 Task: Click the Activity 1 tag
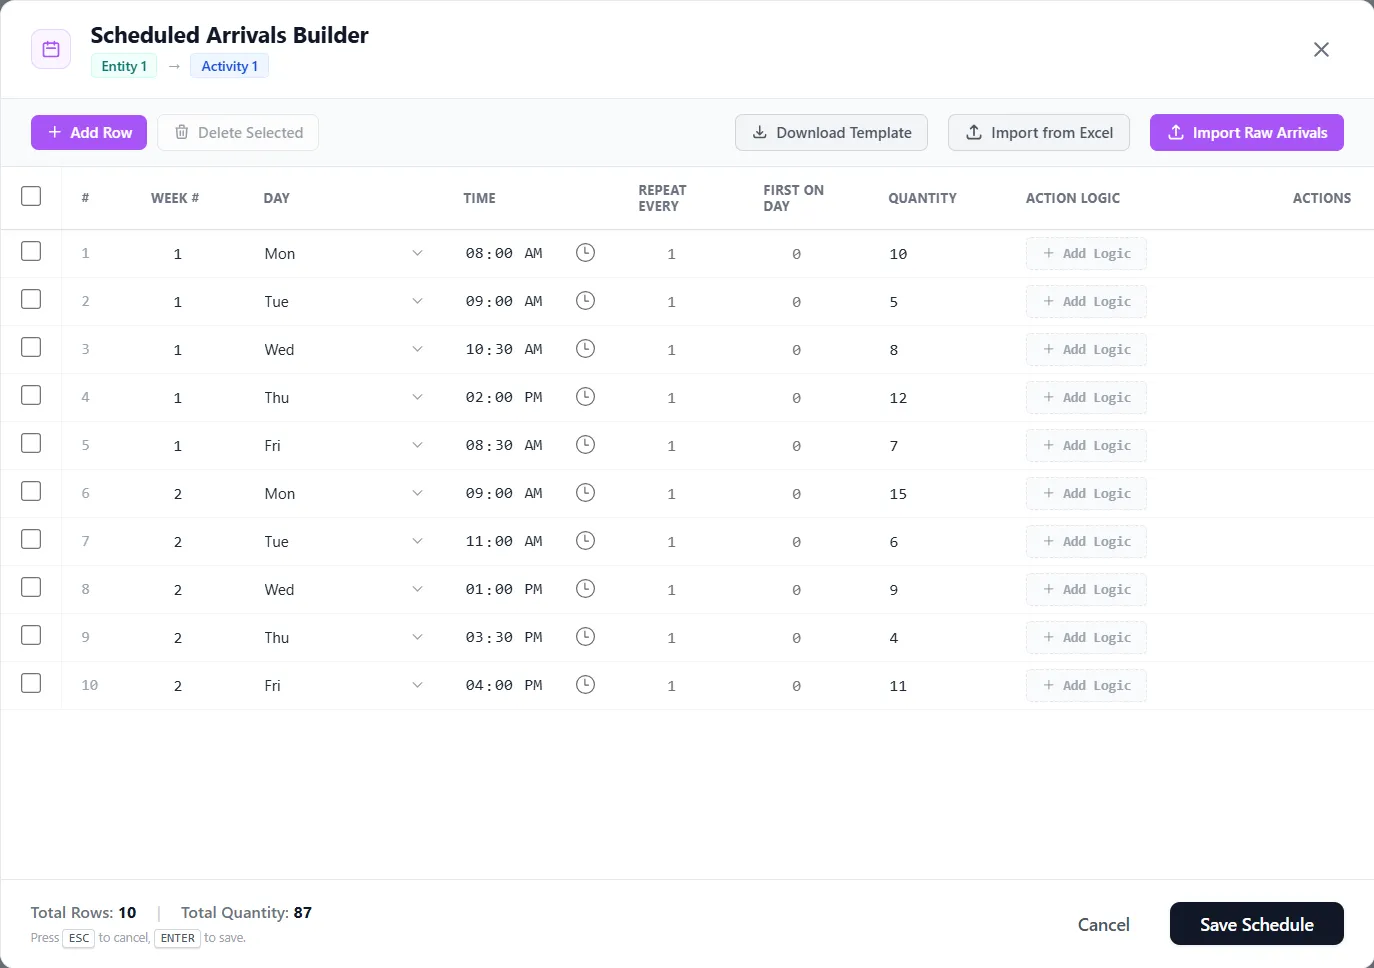coord(229,66)
